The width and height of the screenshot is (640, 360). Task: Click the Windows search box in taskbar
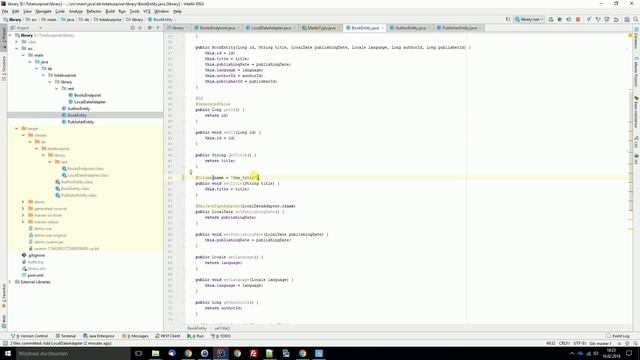click(73, 353)
